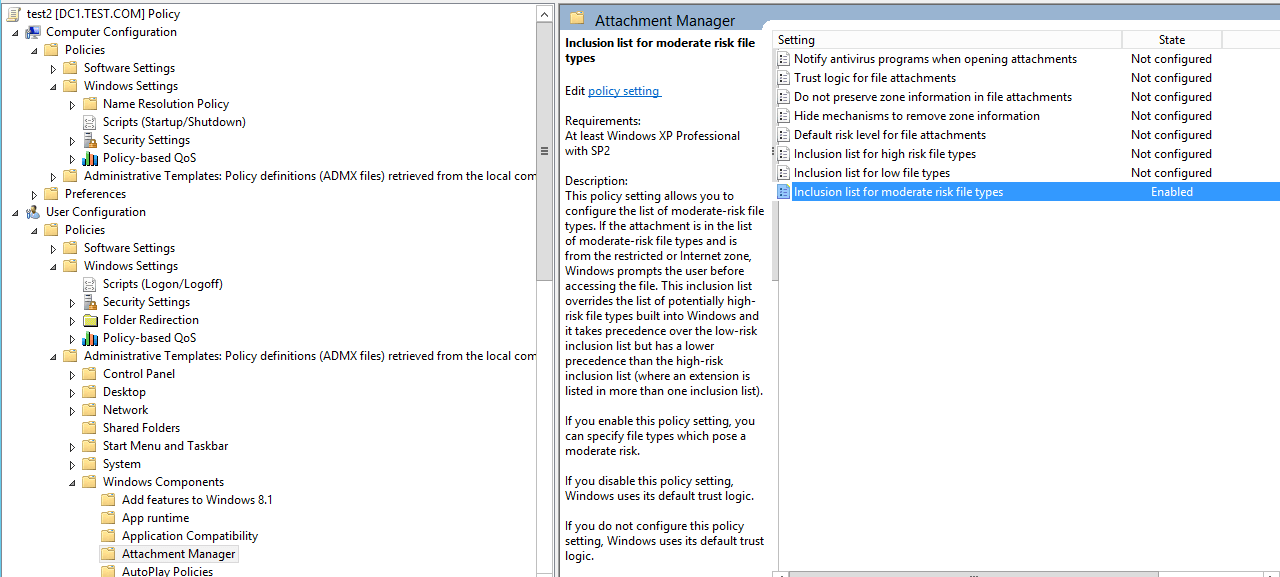The height and width of the screenshot is (577, 1280).
Task: Expand the Name Resolution Policy node
Action: click(x=72, y=105)
